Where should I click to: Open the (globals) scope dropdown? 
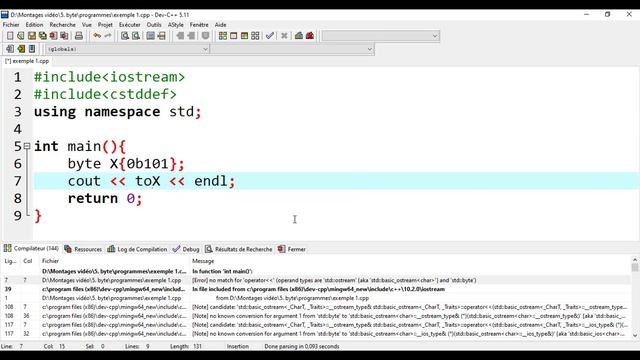[x=127, y=49]
